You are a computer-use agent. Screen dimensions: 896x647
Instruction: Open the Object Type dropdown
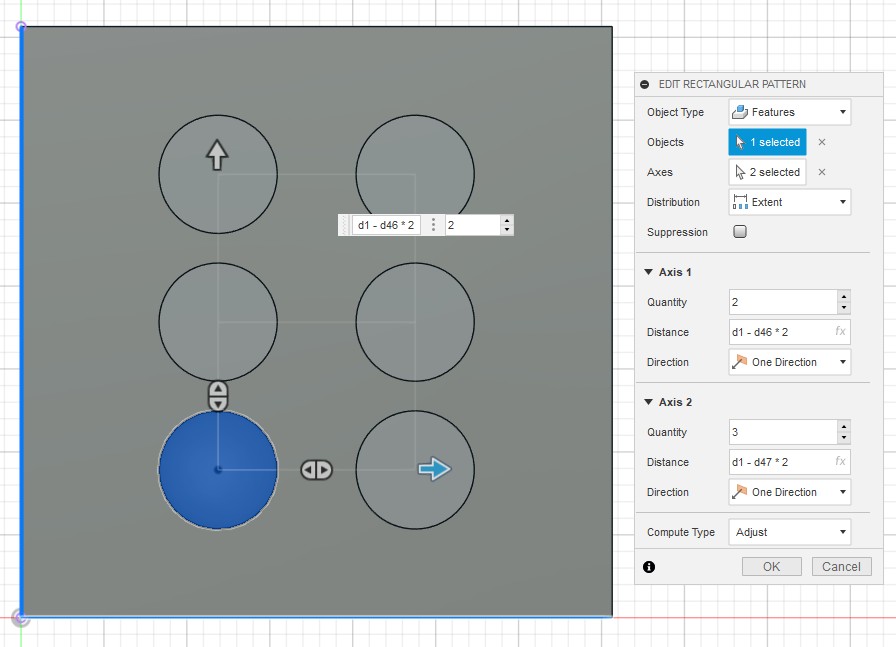click(789, 112)
